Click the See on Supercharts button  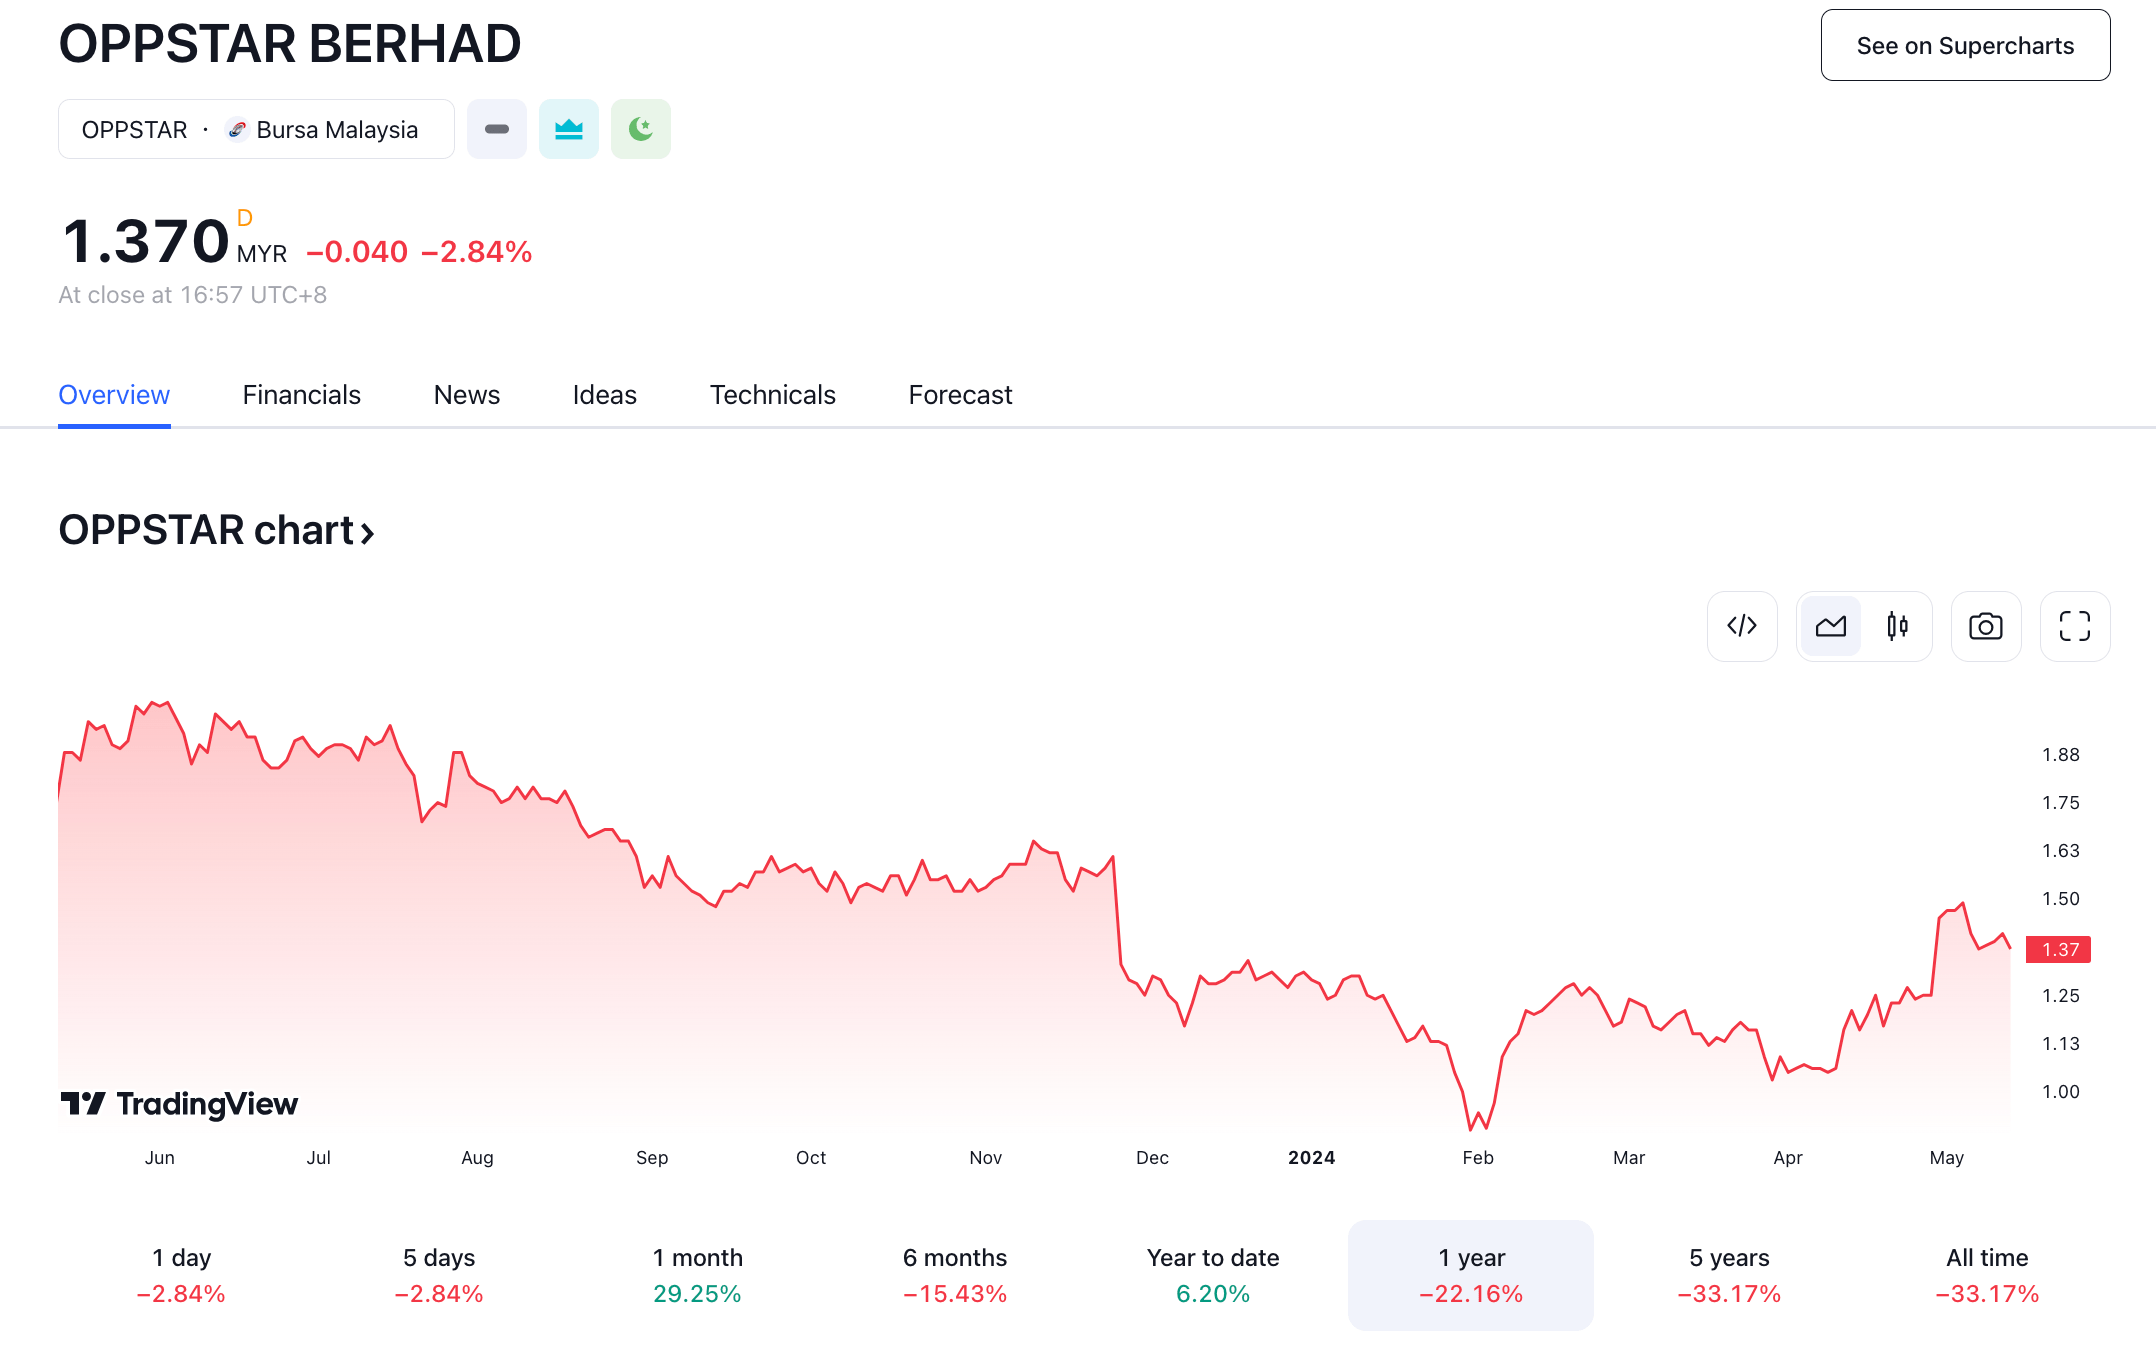click(x=1965, y=46)
